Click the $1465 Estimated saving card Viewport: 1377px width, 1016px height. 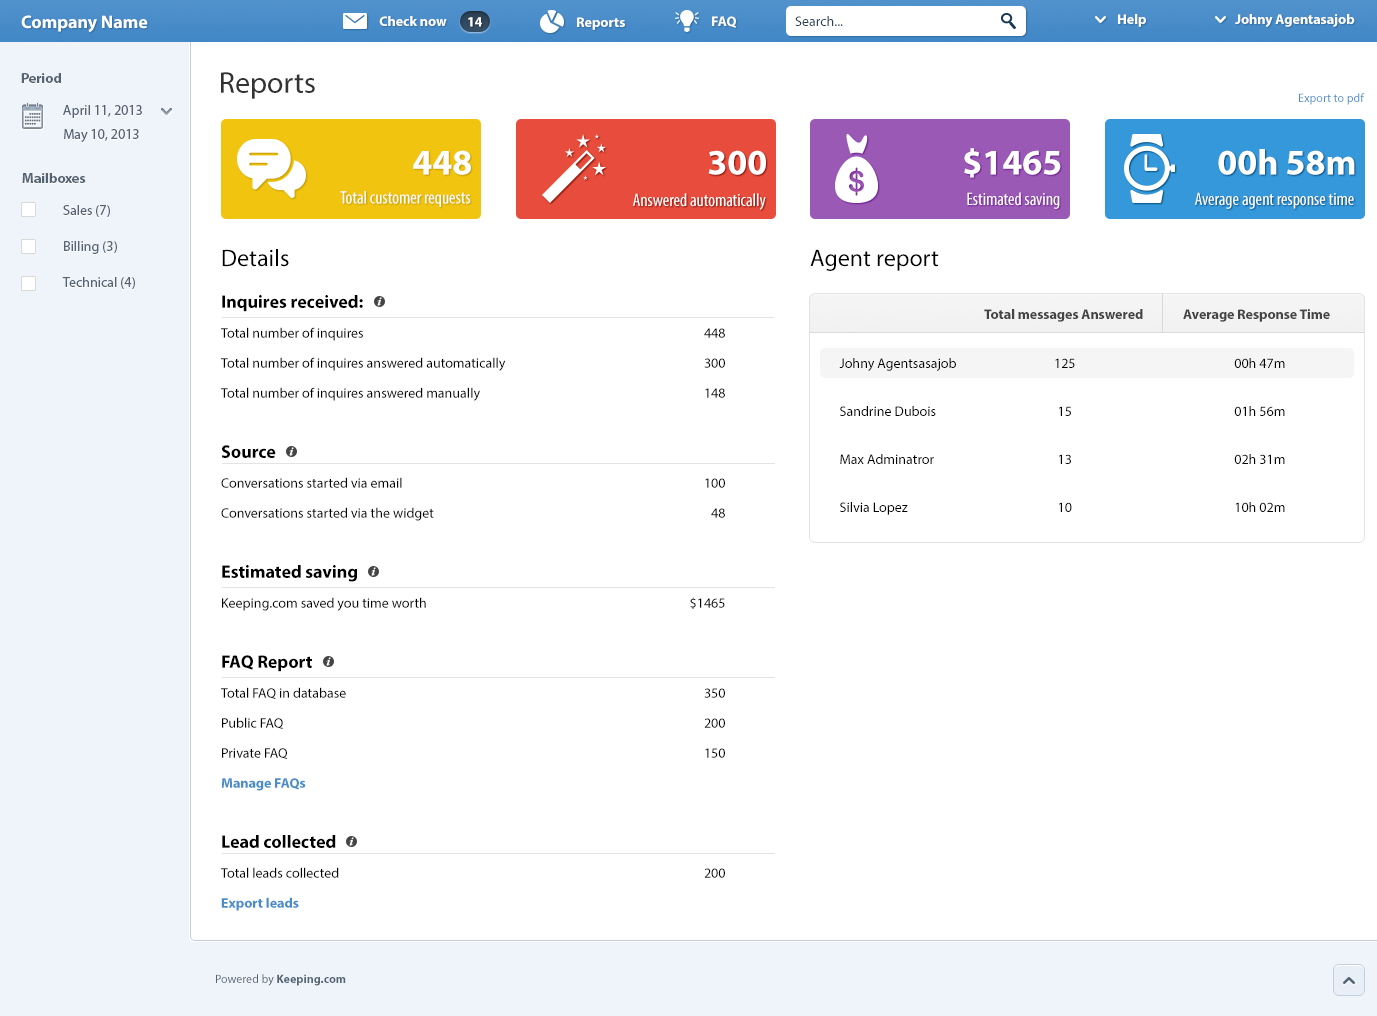tap(940, 169)
